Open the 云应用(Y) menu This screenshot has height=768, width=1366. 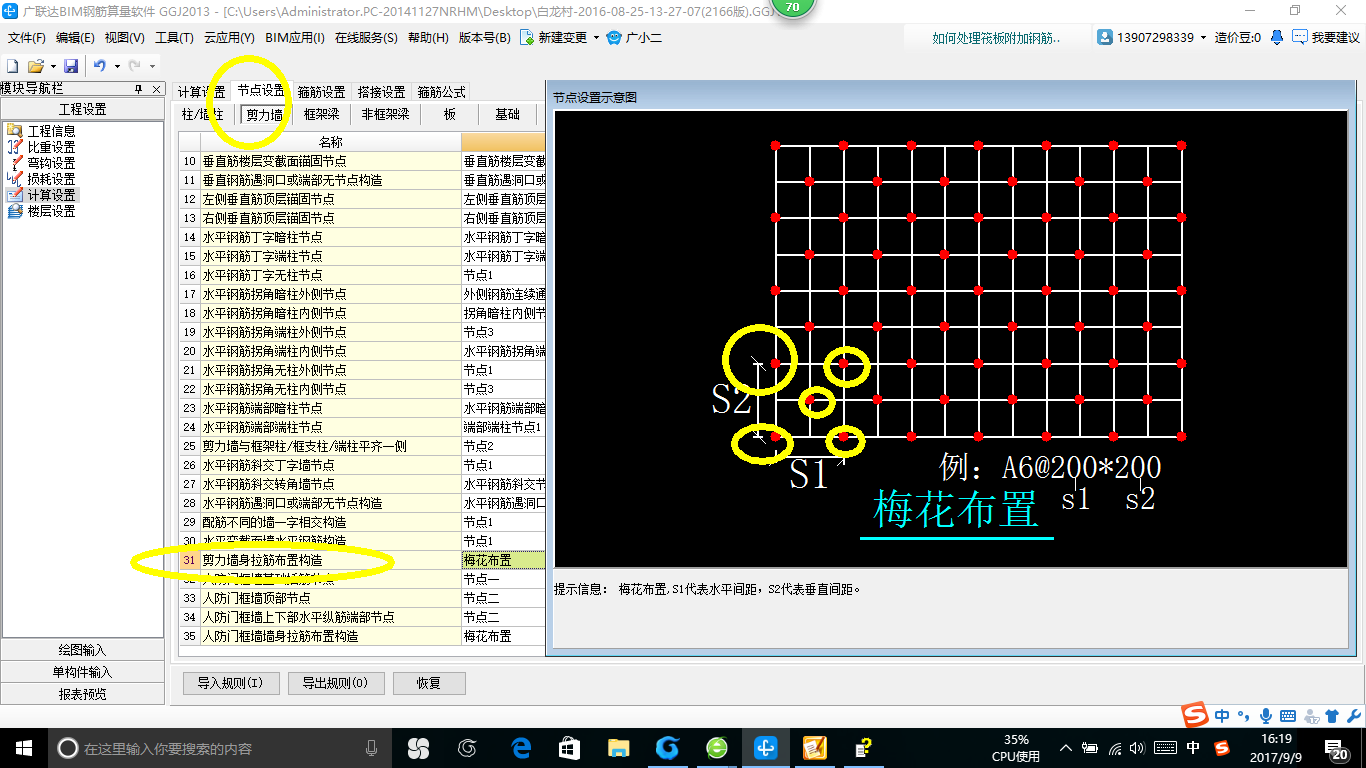click(x=229, y=38)
